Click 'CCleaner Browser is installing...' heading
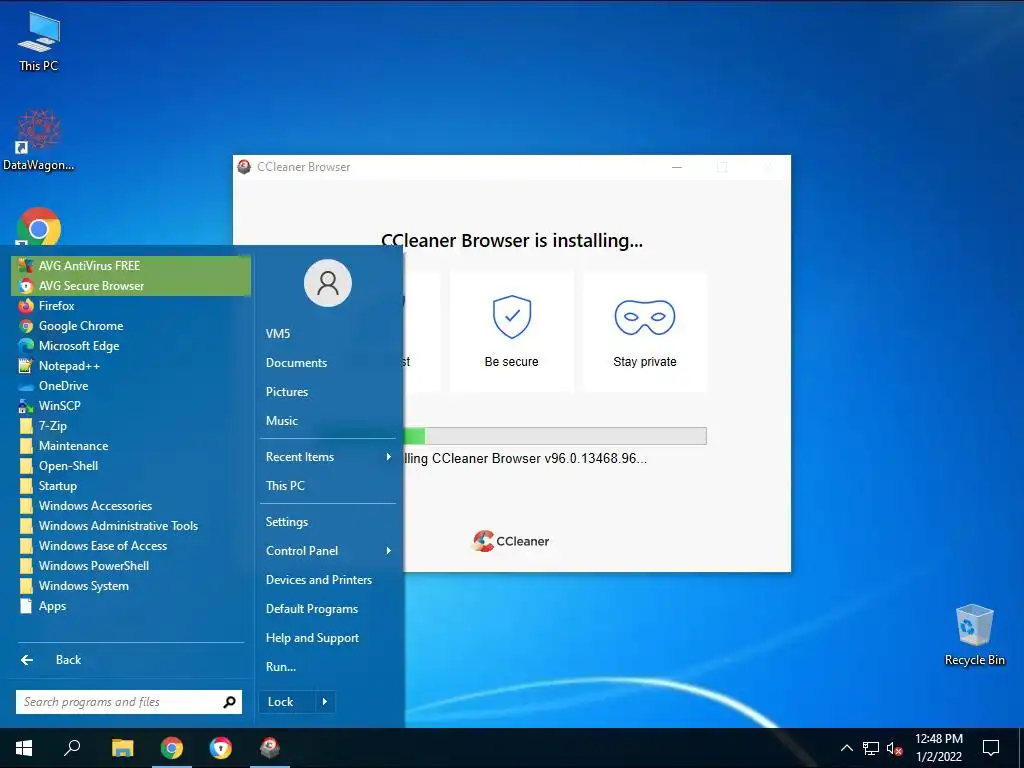This screenshot has width=1024, height=768. point(512,241)
